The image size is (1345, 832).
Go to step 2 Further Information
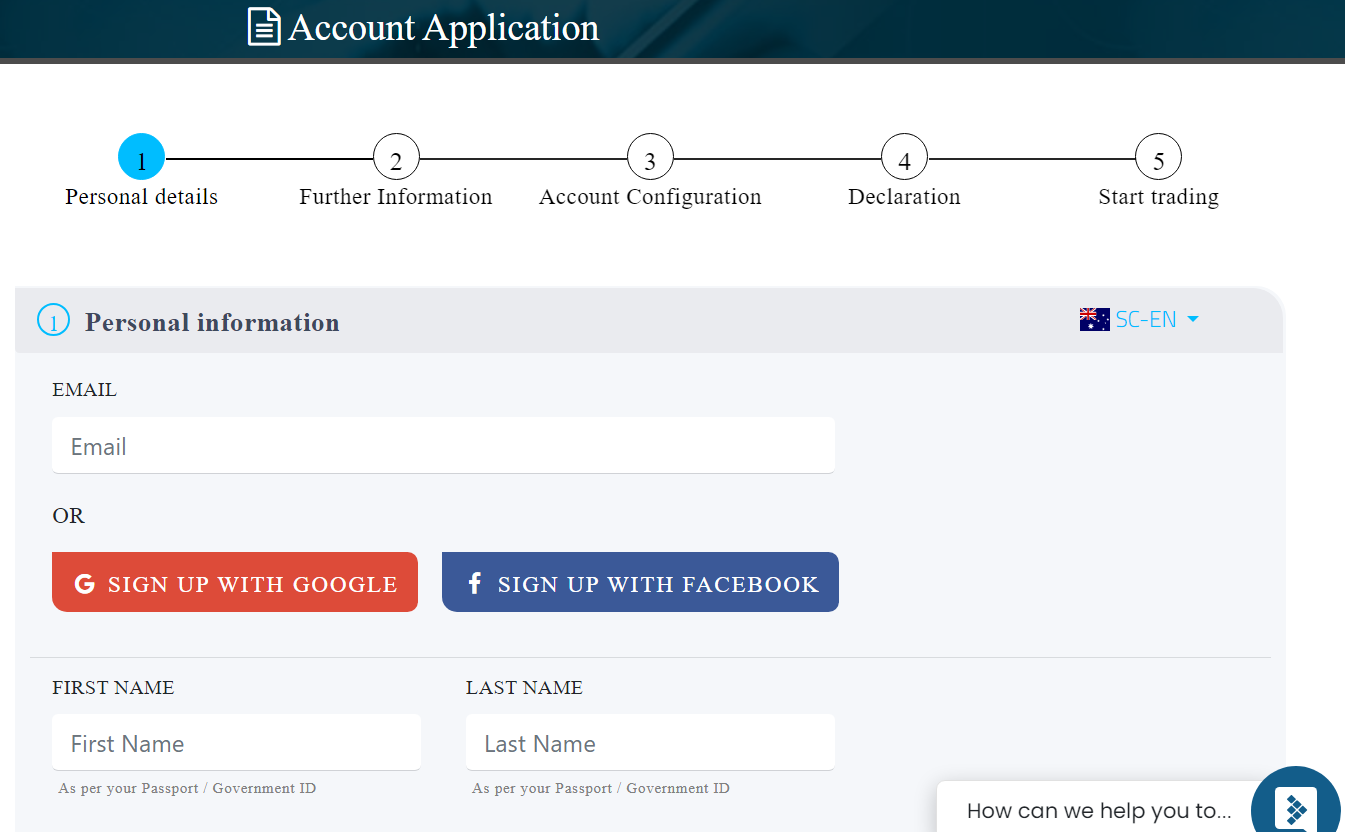(396, 158)
